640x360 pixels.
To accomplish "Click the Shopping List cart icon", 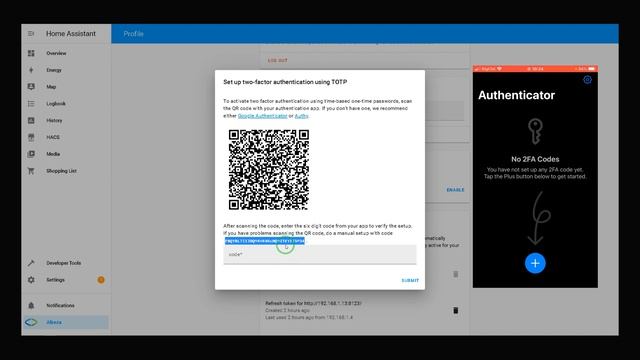I will (x=31, y=171).
